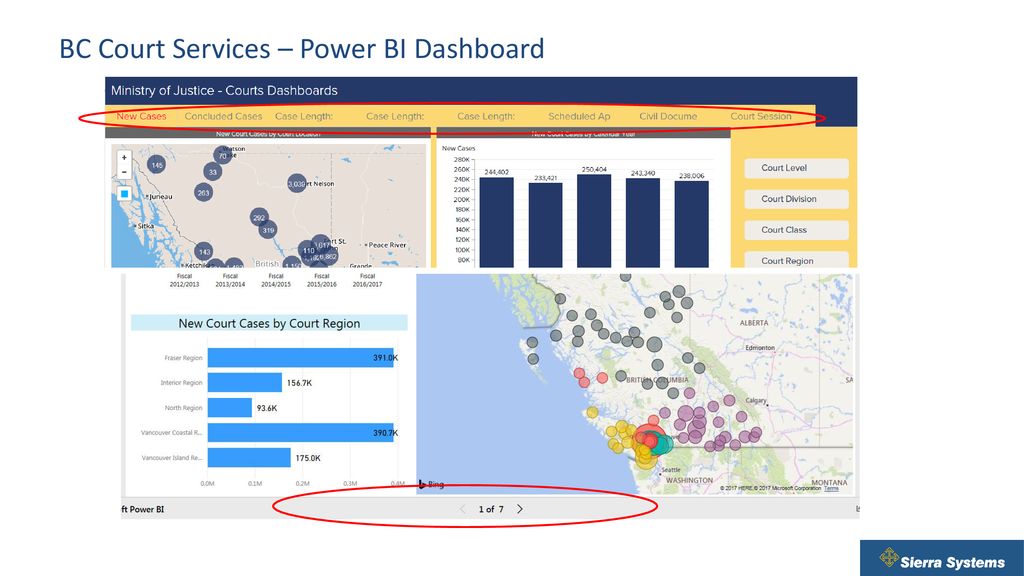Viewport: 1024px width, 576px height.
Task: Open the Court Session tab
Action: pos(761,116)
